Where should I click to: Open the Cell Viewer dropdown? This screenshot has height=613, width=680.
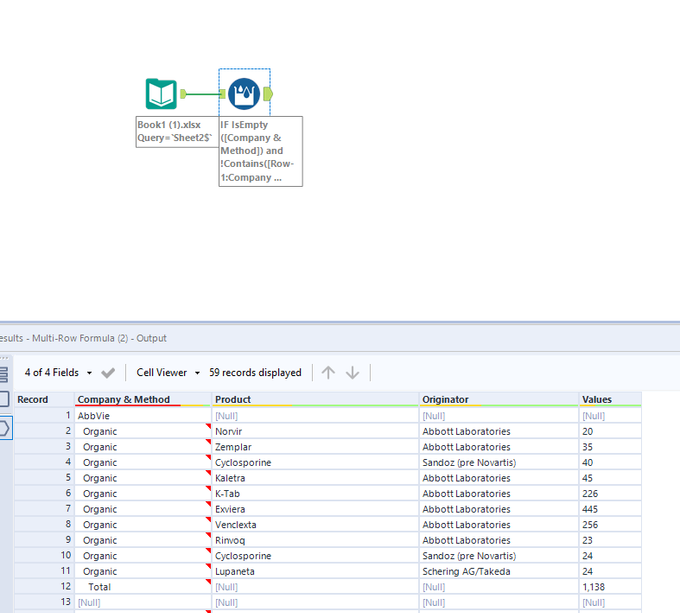tap(168, 372)
